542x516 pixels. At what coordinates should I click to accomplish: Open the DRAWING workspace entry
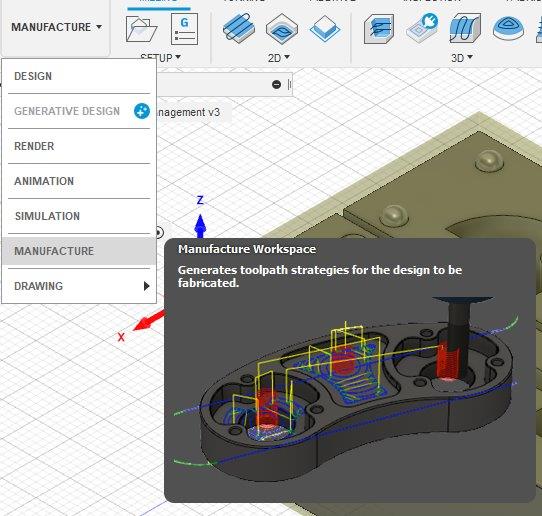pyautogui.click(x=79, y=286)
